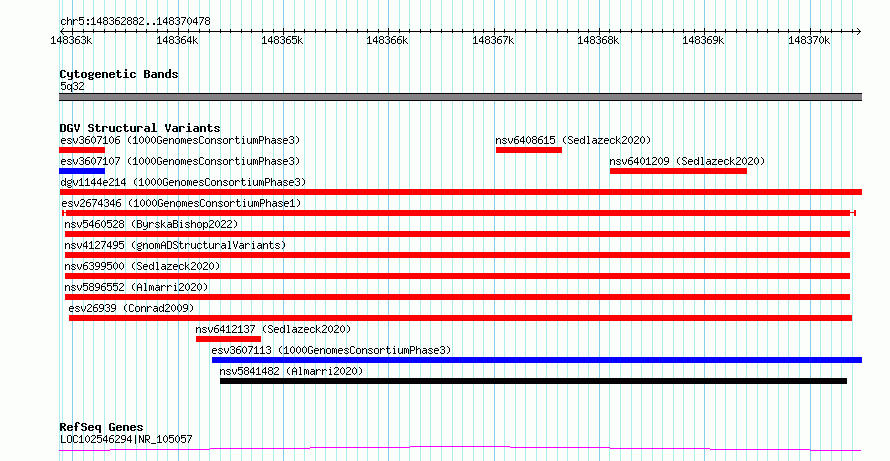The width and height of the screenshot is (890, 461).
Task: Click the chr5:148362882..148370478 coordinate text
Action: pos(135,22)
